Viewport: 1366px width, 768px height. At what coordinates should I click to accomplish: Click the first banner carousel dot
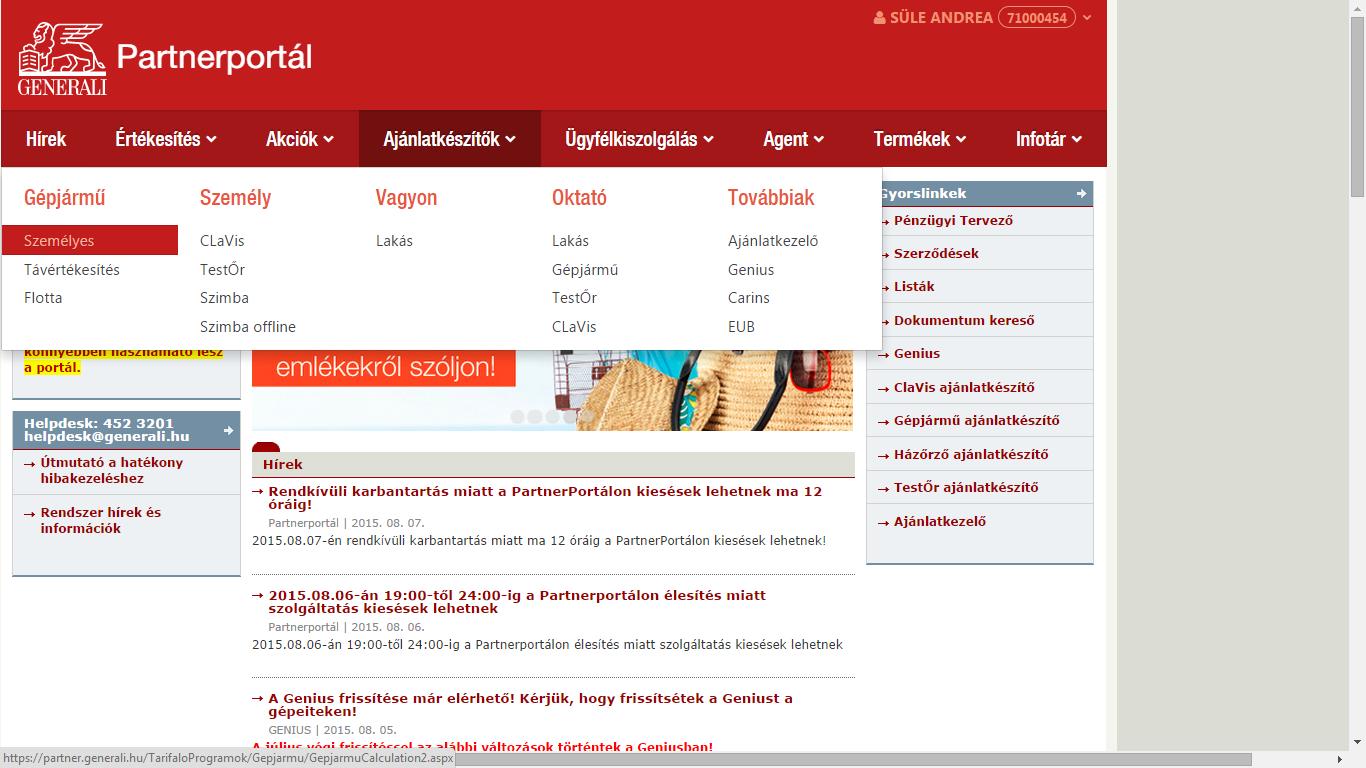tap(518, 417)
